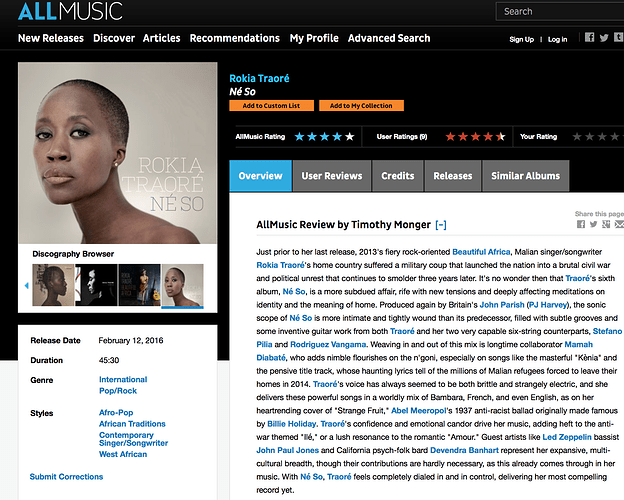Click the AllMusic logo
Image resolution: width=624 pixels, height=500 pixels.
pos(70,11)
